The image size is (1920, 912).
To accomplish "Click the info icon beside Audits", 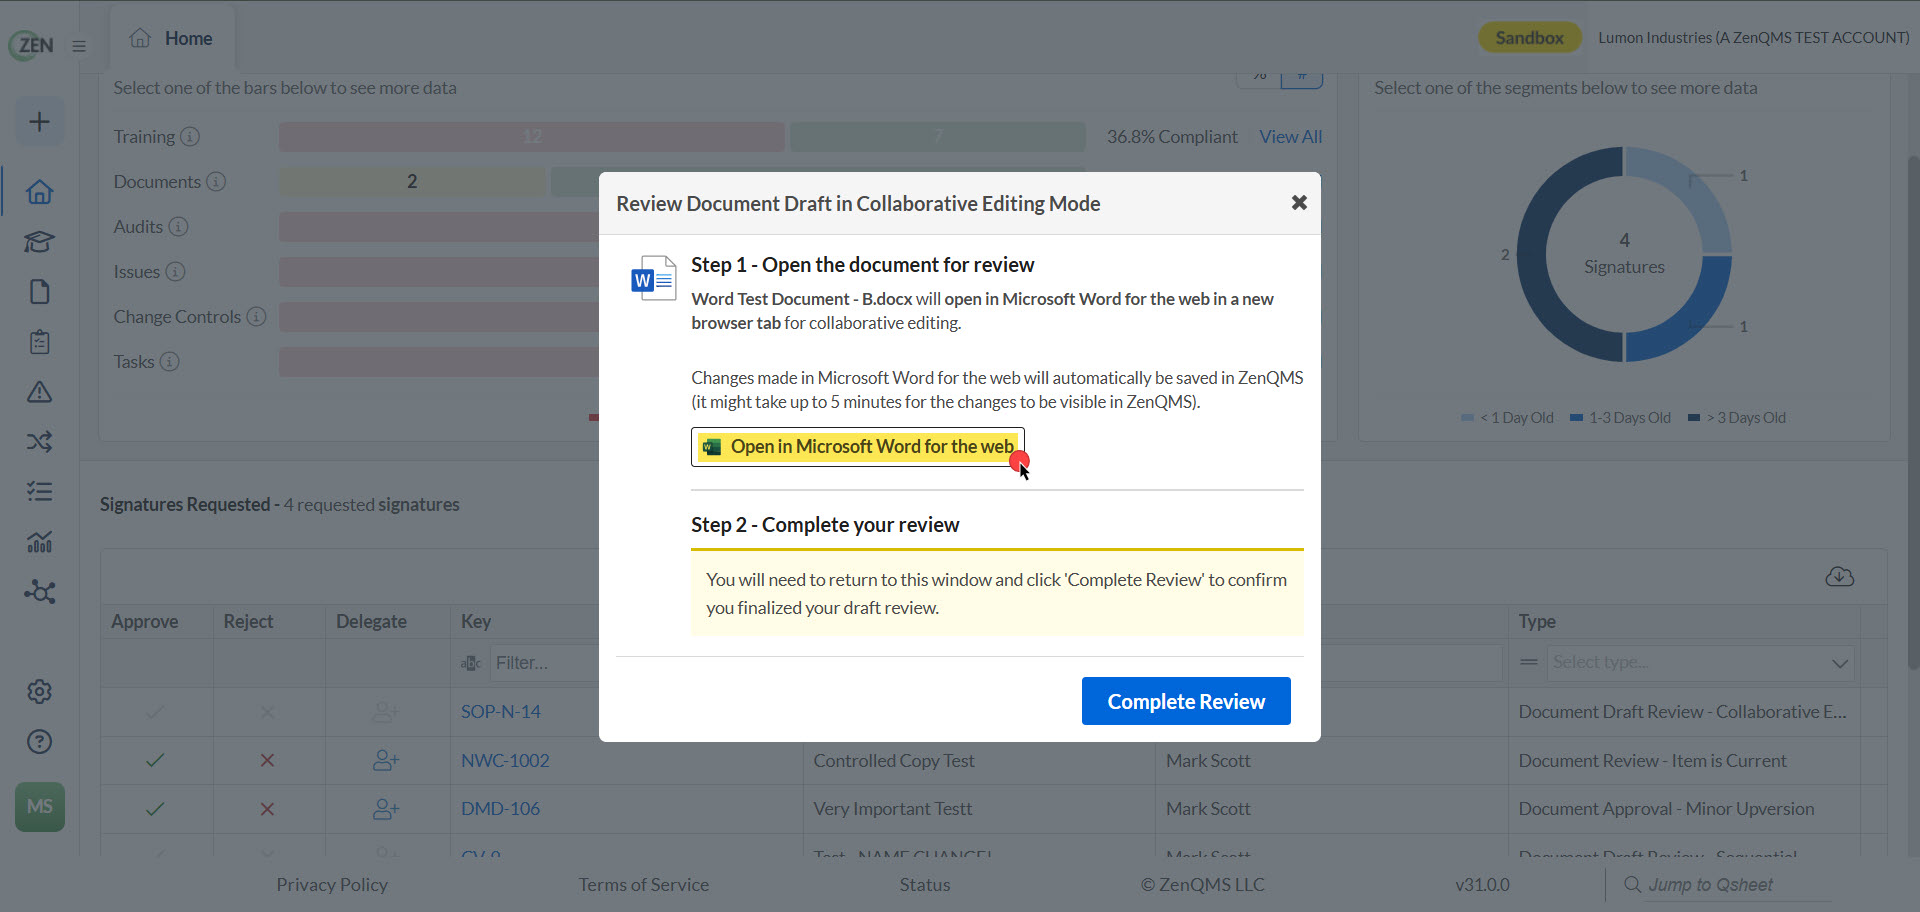I will pos(178,226).
